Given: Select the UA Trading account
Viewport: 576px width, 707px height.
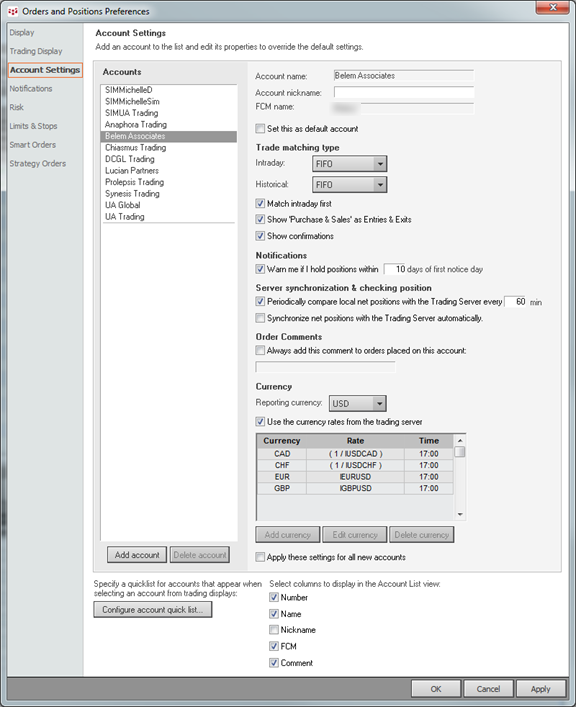Looking at the screenshot, I should coord(169,216).
